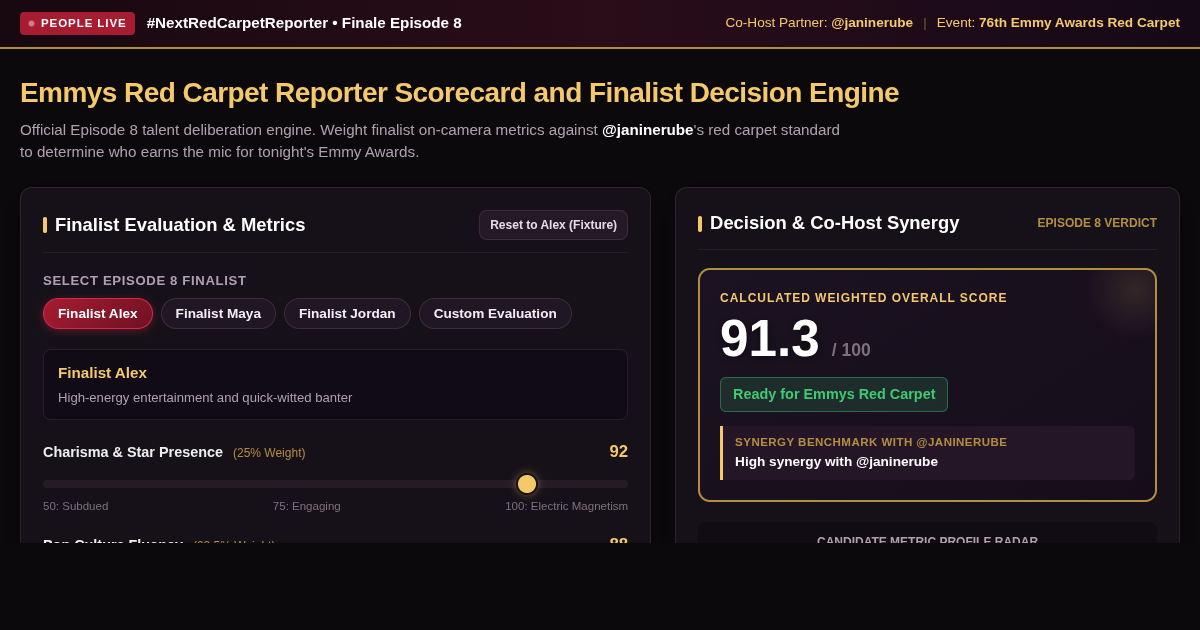Click the '(25% Weight)' label
Viewport: 1200px width, 630px height.
click(x=269, y=453)
